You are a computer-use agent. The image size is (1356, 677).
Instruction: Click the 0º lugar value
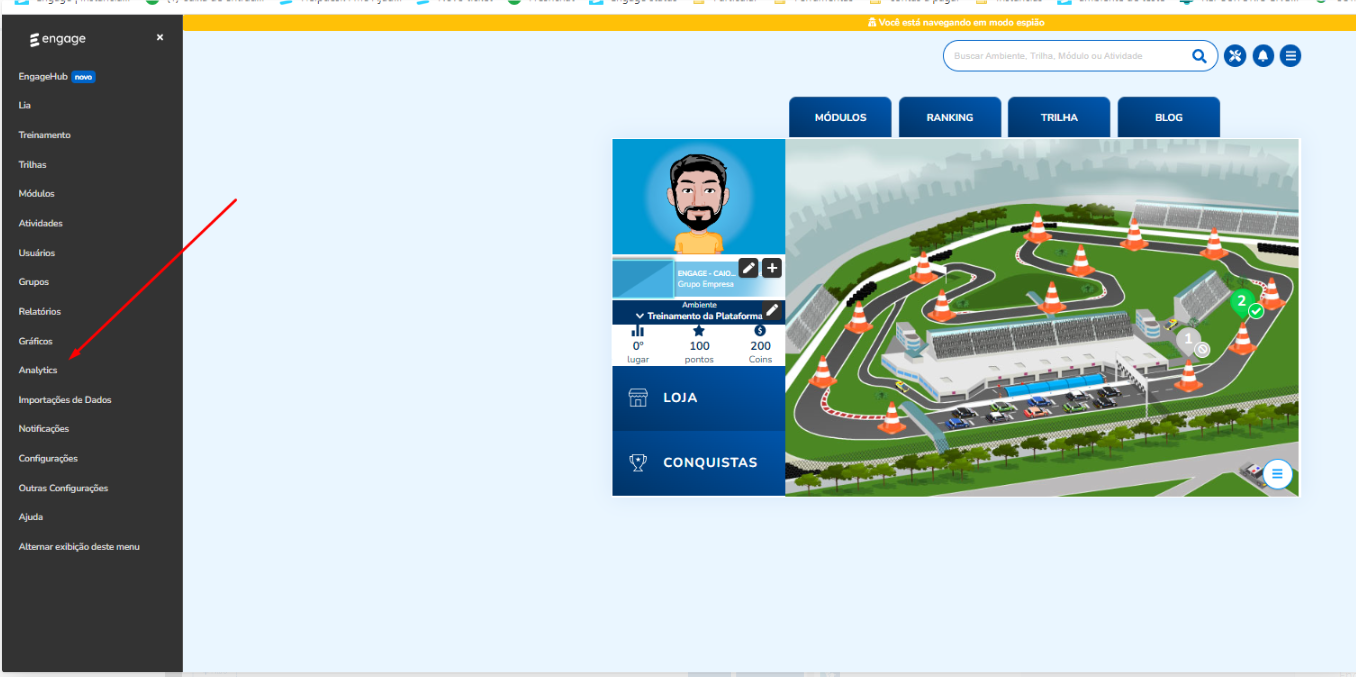(638, 346)
